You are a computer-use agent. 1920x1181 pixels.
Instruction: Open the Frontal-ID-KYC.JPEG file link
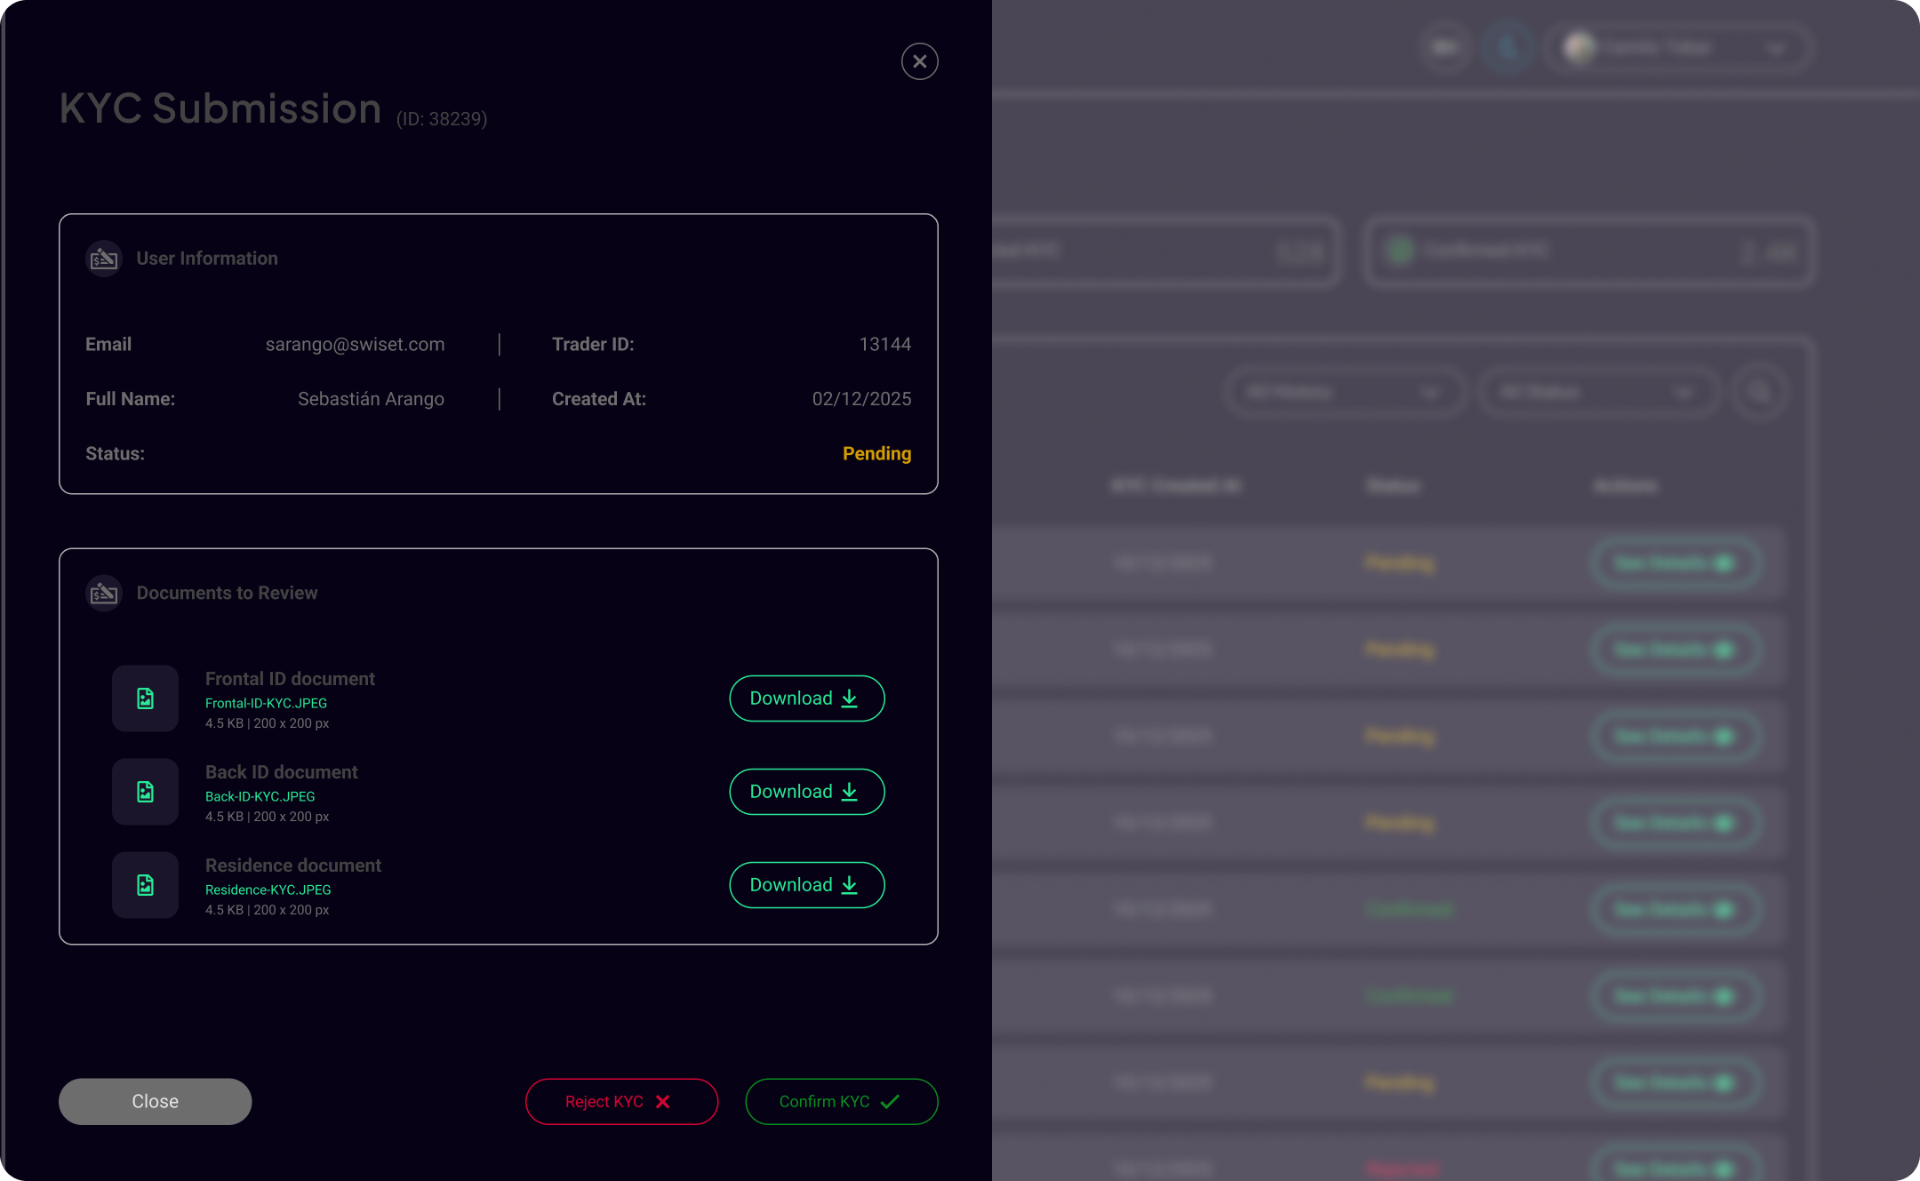tap(266, 703)
